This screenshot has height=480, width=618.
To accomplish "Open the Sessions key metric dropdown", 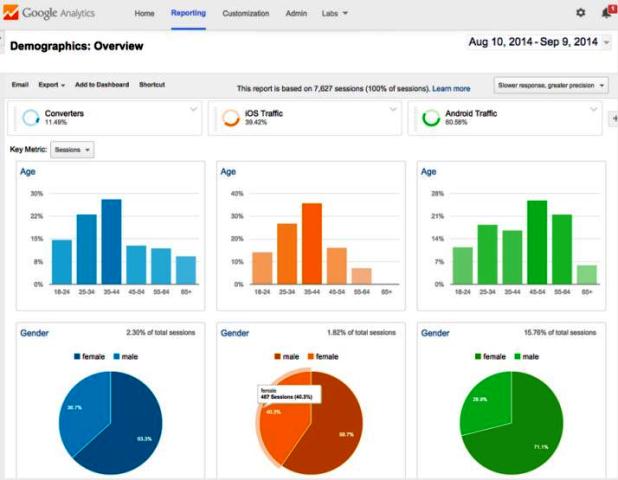I will pyautogui.click(x=73, y=150).
